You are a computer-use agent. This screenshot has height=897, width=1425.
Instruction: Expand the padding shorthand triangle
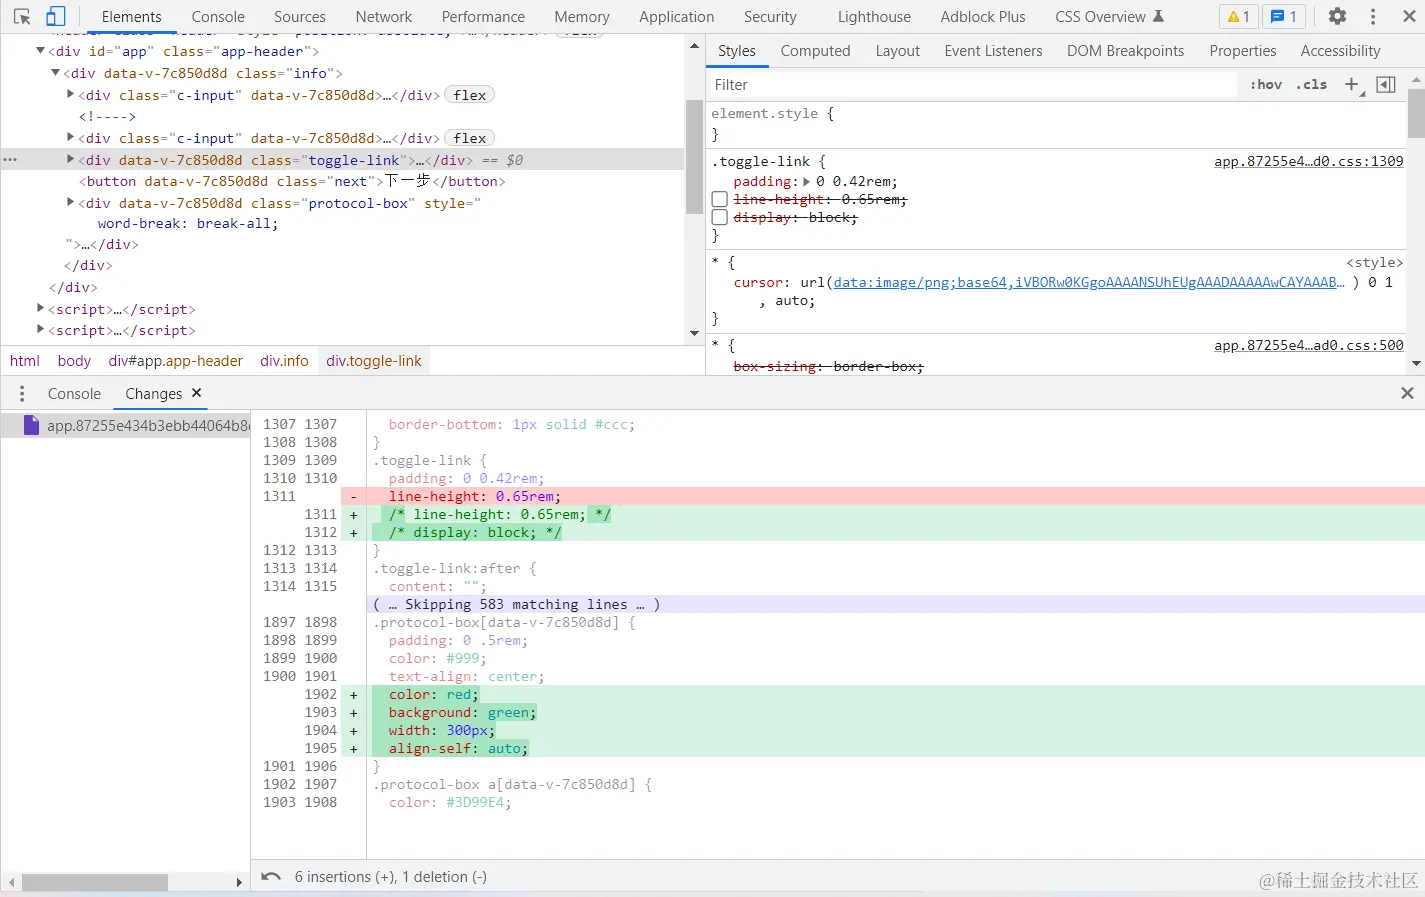click(x=807, y=182)
